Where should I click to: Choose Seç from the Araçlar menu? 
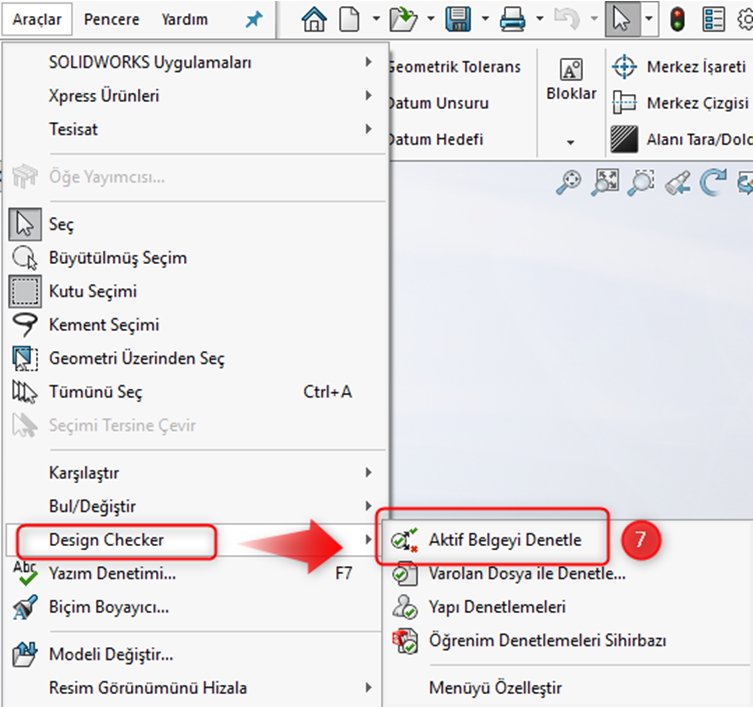pos(196,224)
